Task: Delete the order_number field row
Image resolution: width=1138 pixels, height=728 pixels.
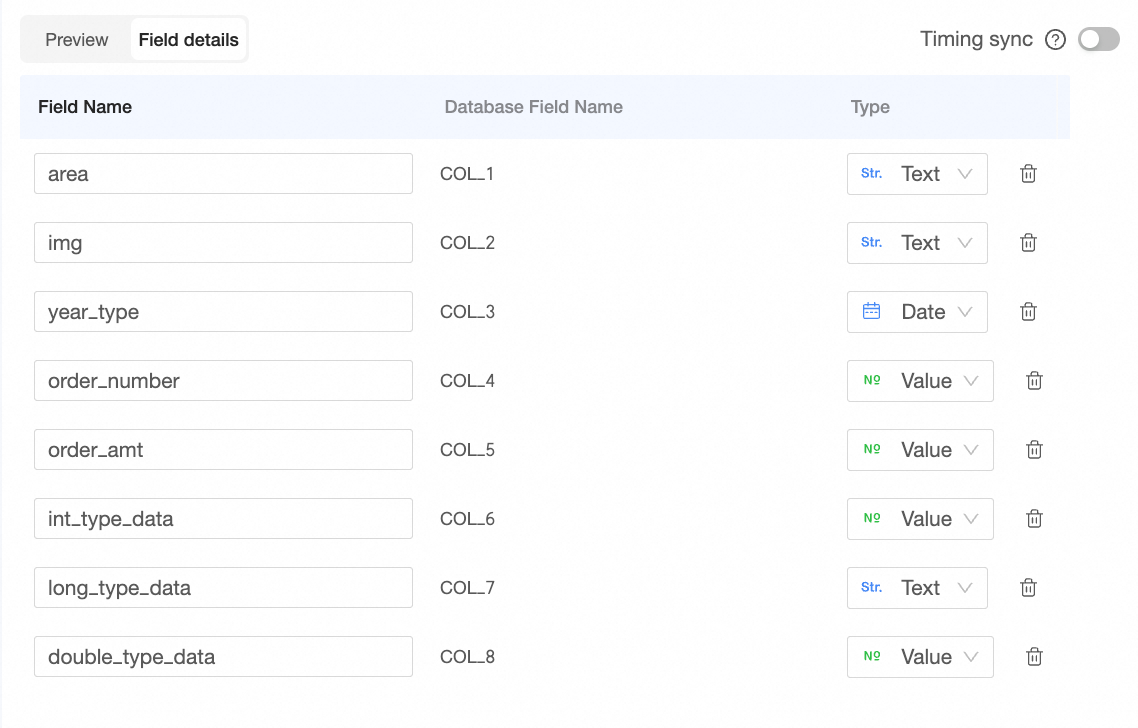Action: coord(1034,380)
